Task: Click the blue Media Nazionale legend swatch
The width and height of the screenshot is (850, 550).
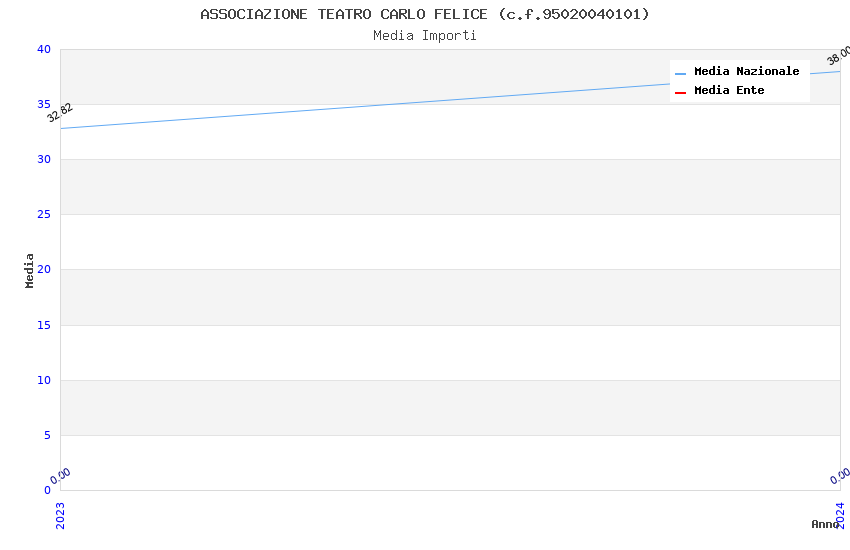Action: 680,73
